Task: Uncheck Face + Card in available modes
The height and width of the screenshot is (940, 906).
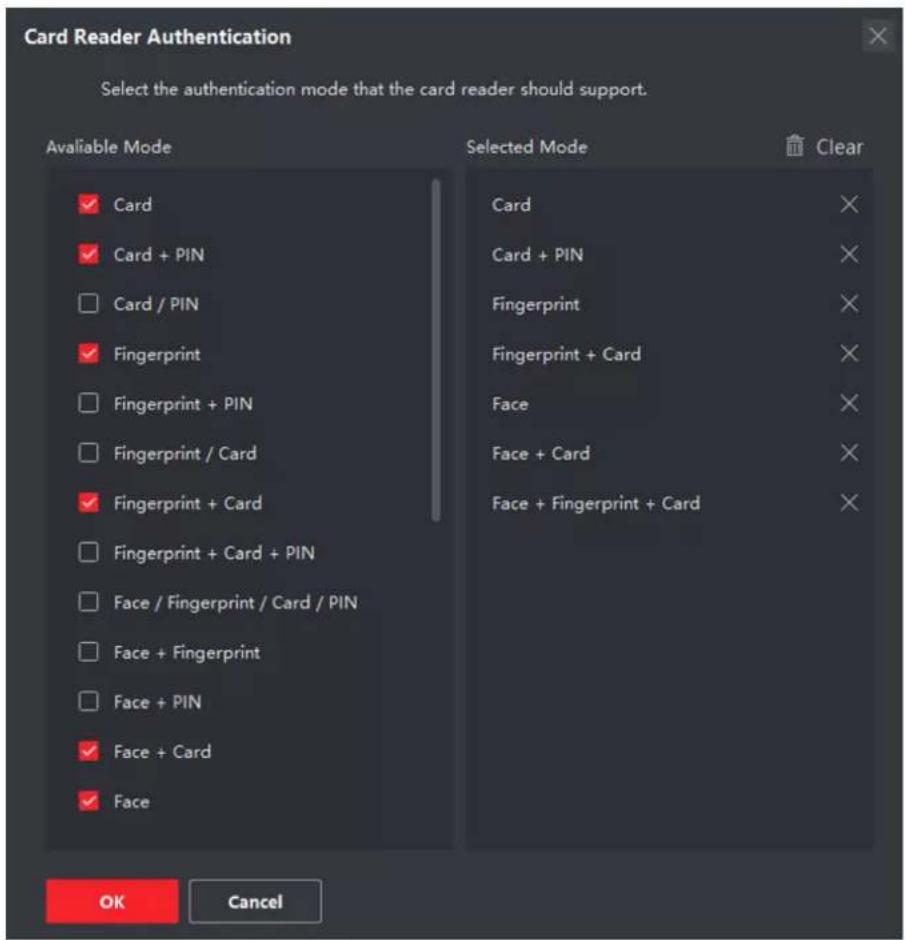Action: point(88,752)
